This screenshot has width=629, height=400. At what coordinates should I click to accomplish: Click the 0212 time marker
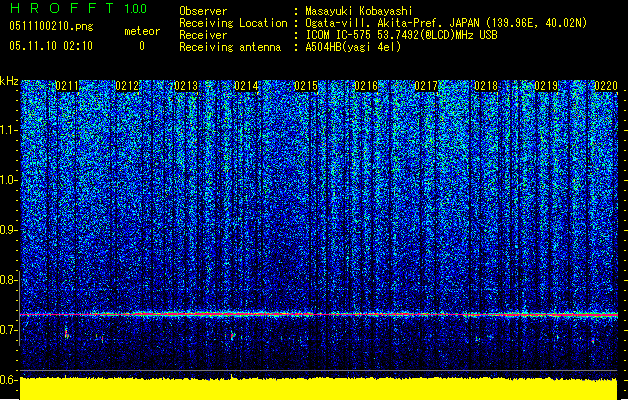tap(127, 86)
